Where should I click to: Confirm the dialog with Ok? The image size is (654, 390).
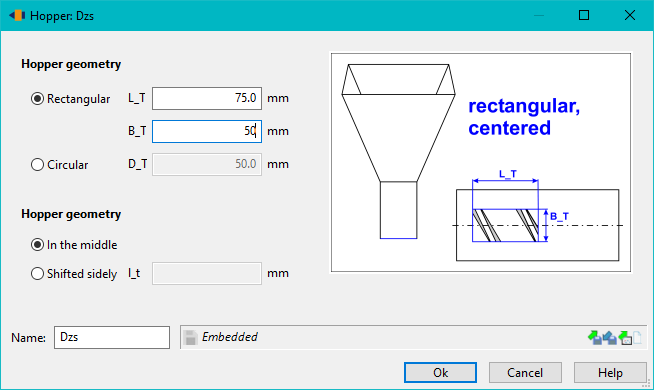(x=440, y=372)
